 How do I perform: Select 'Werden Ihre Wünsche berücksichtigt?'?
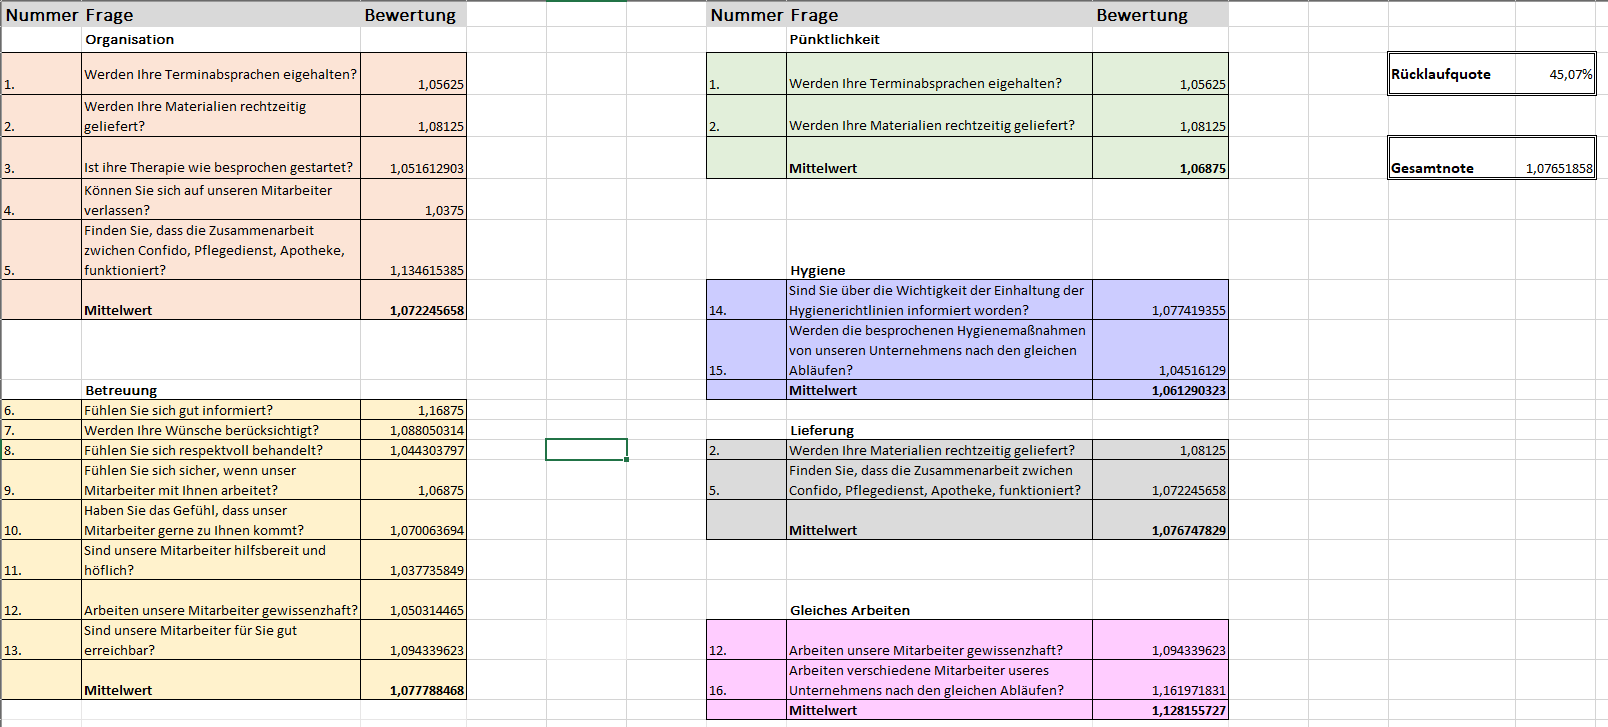pyautogui.click(x=221, y=430)
